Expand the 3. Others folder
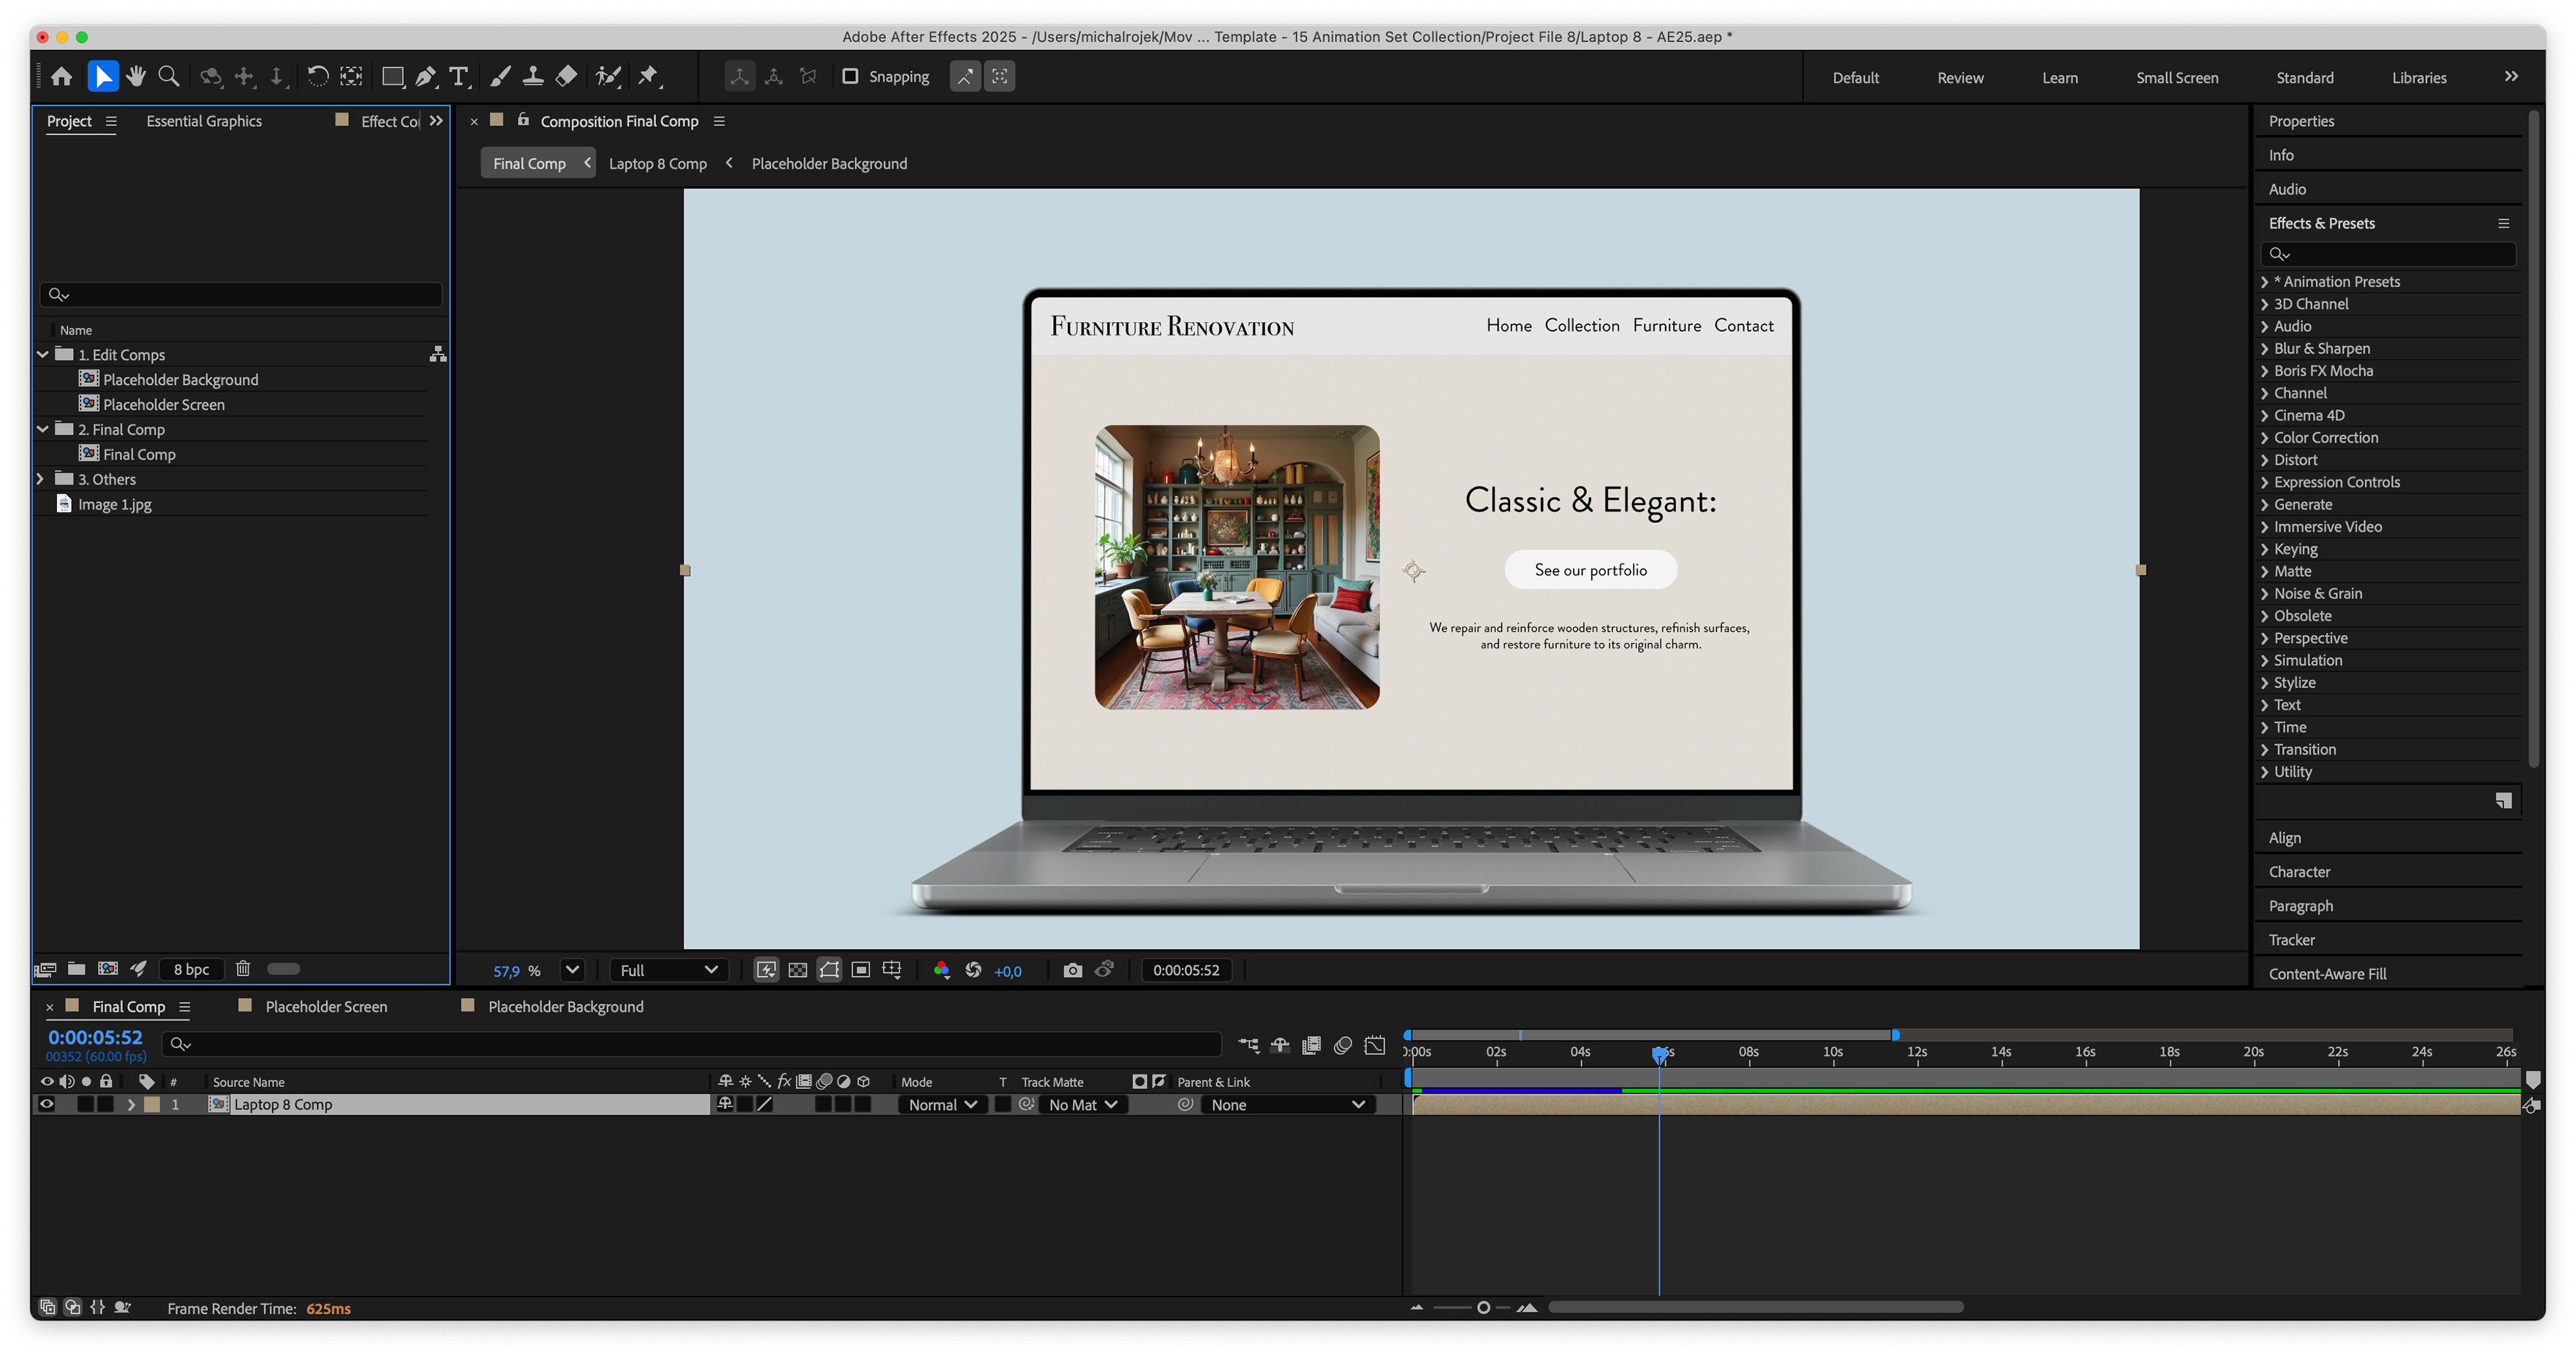The height and width of the screenshot is (1356, 2576). pos(41,479)
